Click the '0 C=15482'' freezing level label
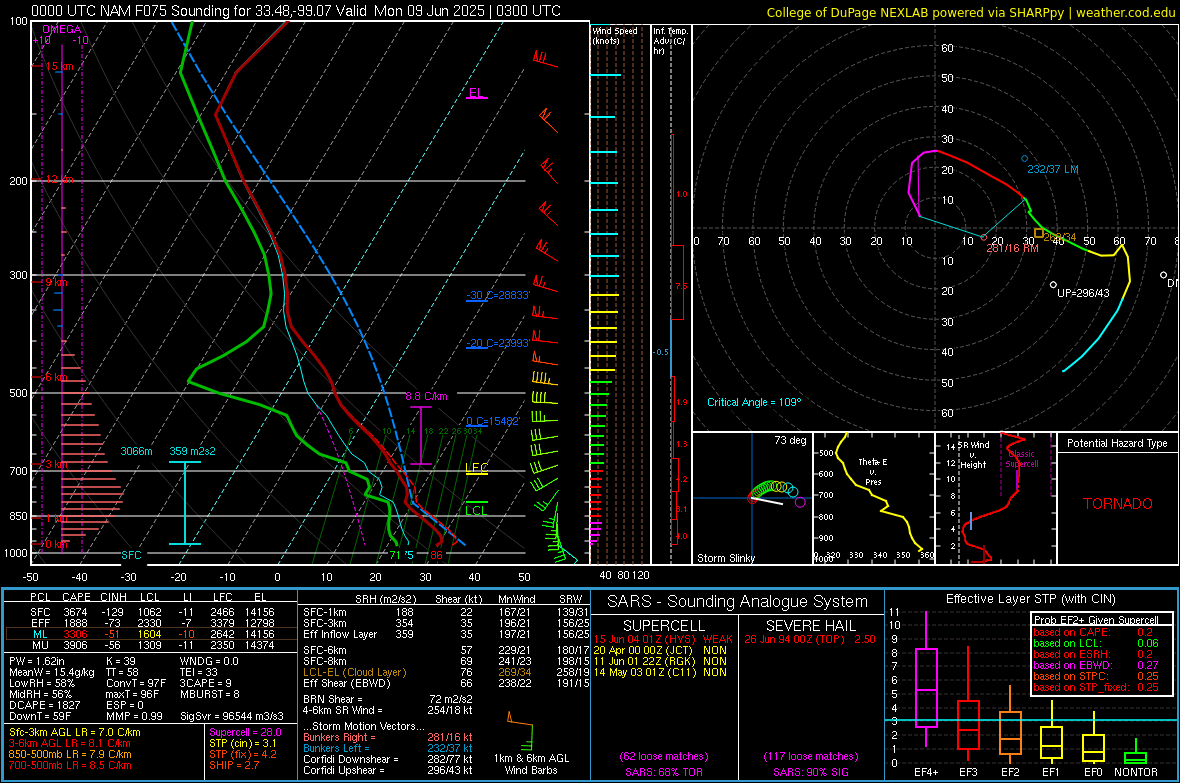1180x783 pixels. pos(493,421)
